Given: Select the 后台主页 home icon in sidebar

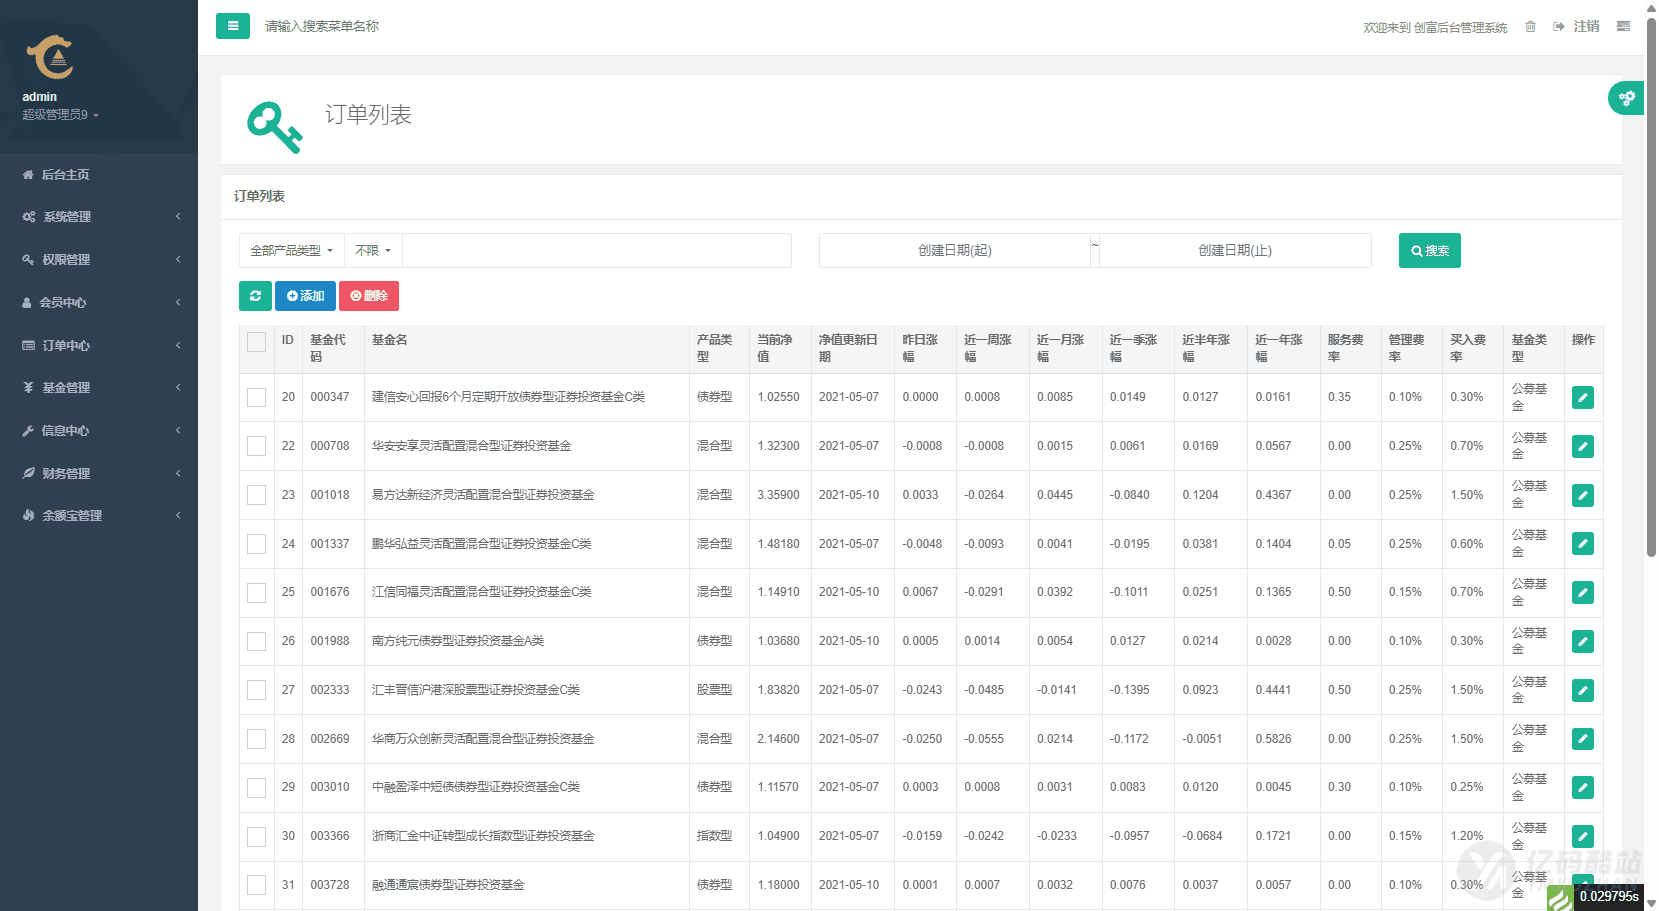Looking at the screenshot, I should pyautogui.click(x=26, y=174).
